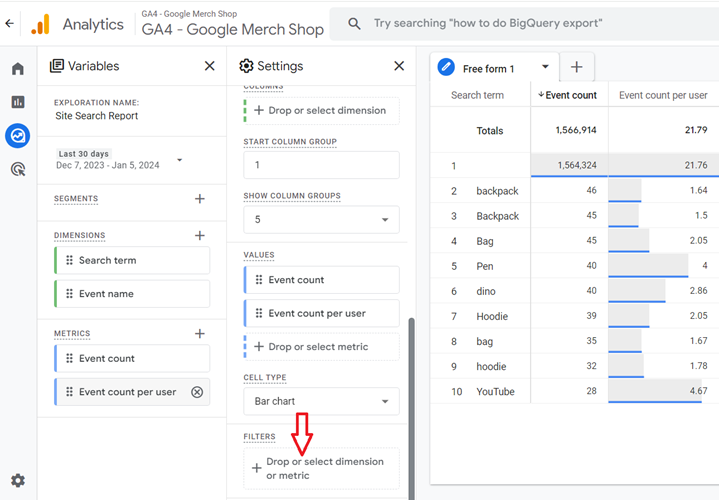Grab handle of Search term dimension
Image resolution: width=719 pixels, height=500 pixels.
coord(69,260)
